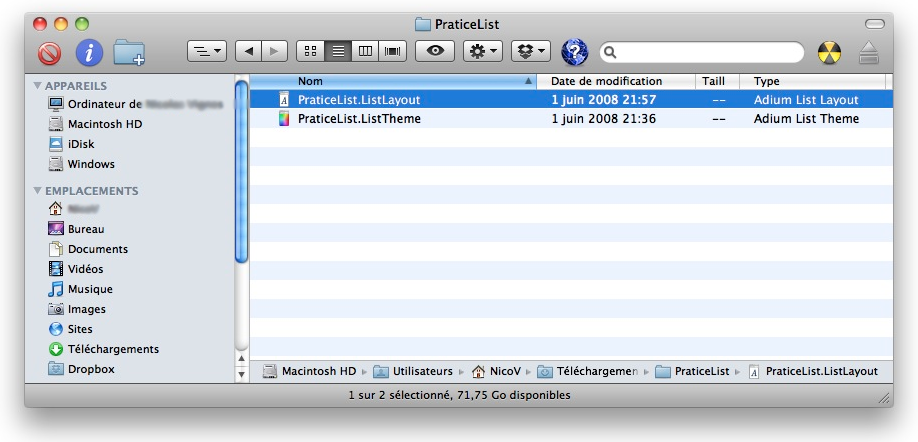918x442 pixels.
Task: Switch to Cover Flow view mode
Action: (393, 50)
